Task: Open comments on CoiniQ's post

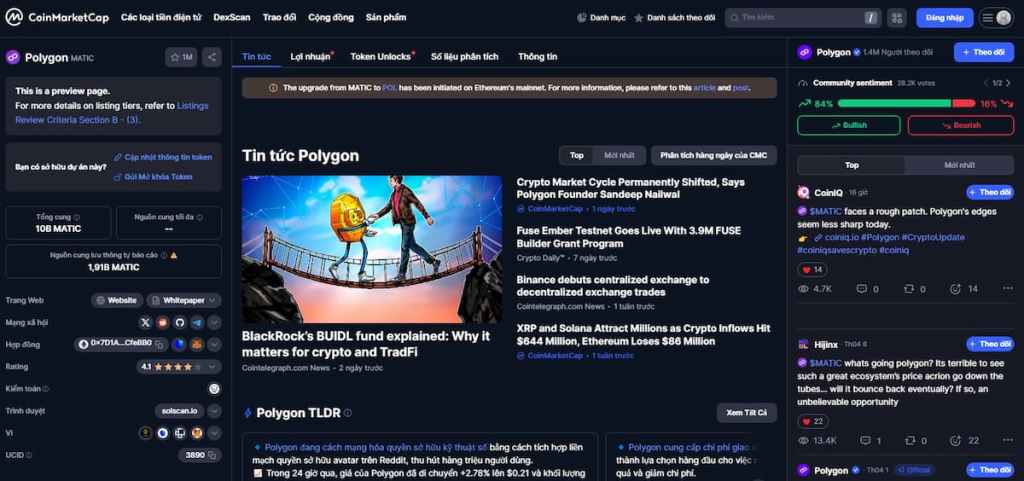Action: tap(867, 288)
